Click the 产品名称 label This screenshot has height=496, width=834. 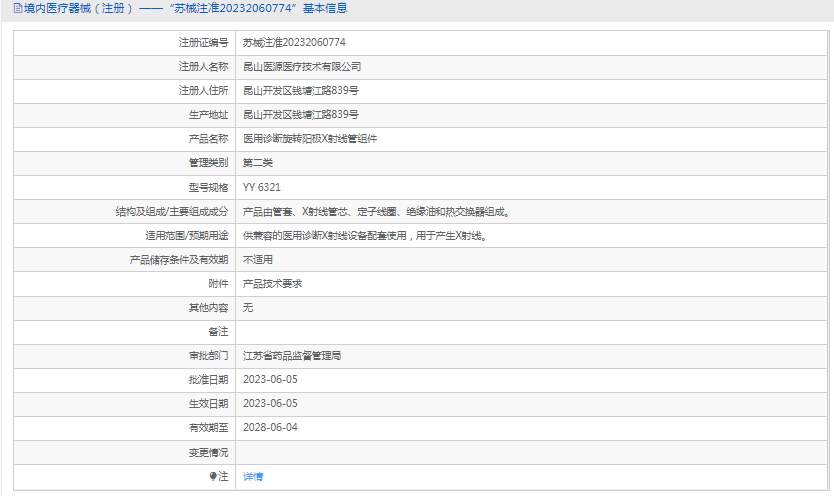208,139
